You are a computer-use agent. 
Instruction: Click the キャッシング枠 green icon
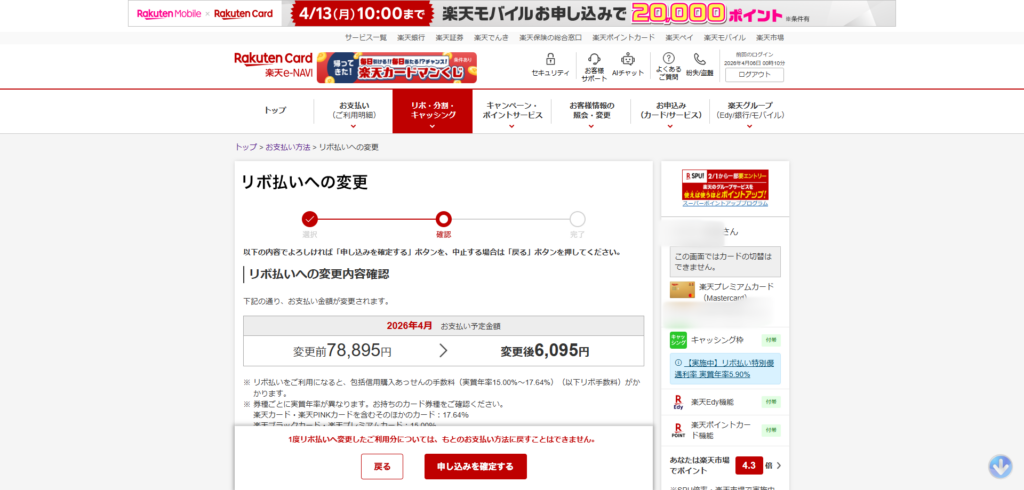[x=679, y=339]
